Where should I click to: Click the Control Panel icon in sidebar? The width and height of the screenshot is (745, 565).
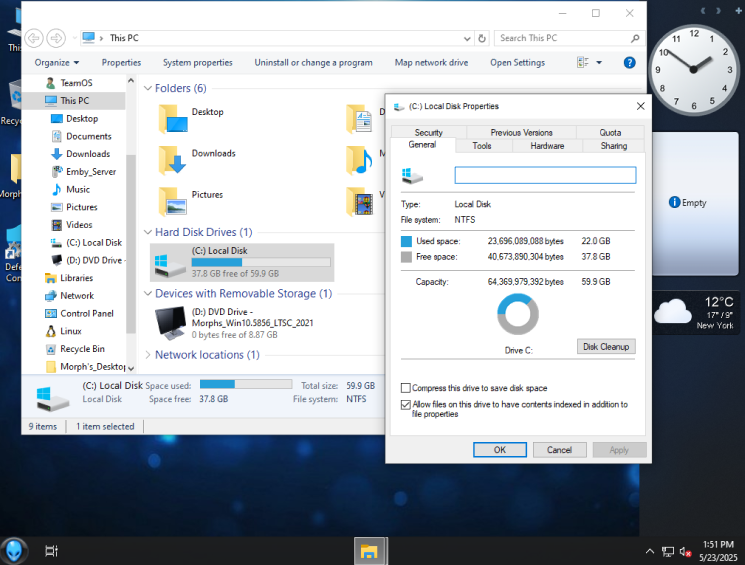[x=50, y=314]
